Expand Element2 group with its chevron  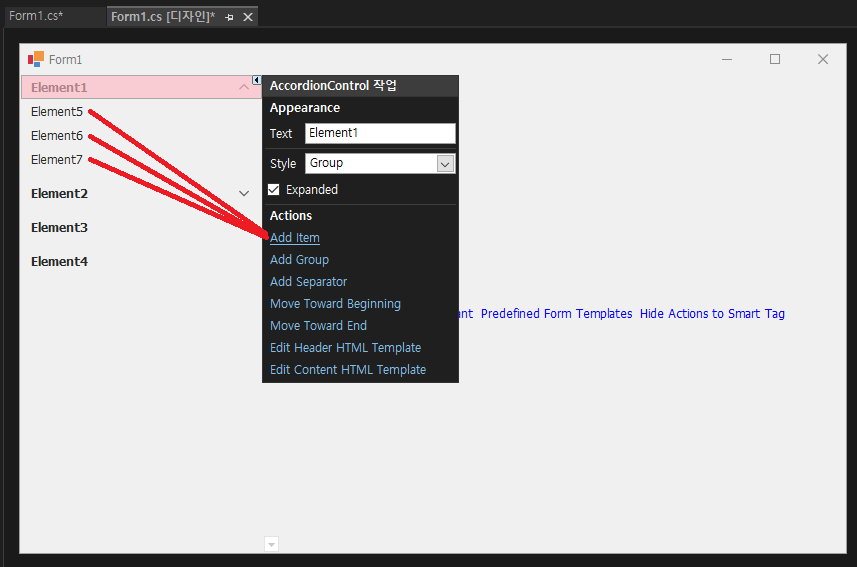[244, 194]
